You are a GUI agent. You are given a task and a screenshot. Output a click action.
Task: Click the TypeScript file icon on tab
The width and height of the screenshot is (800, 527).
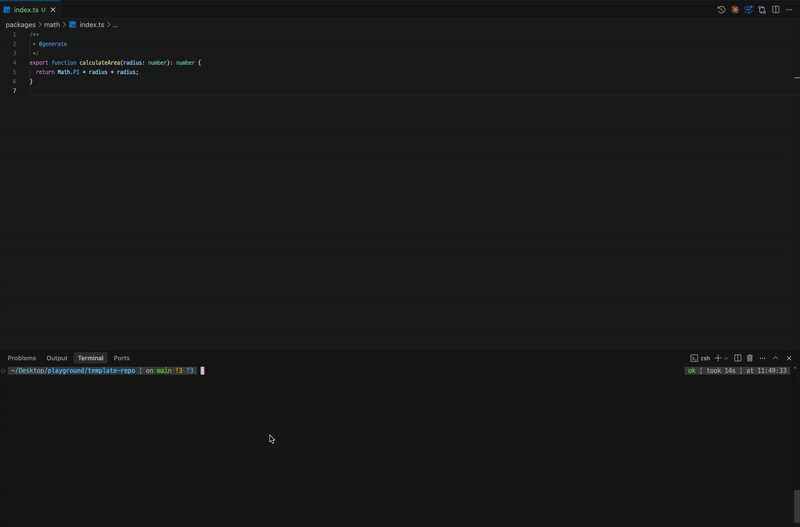(x=7, y=10)
